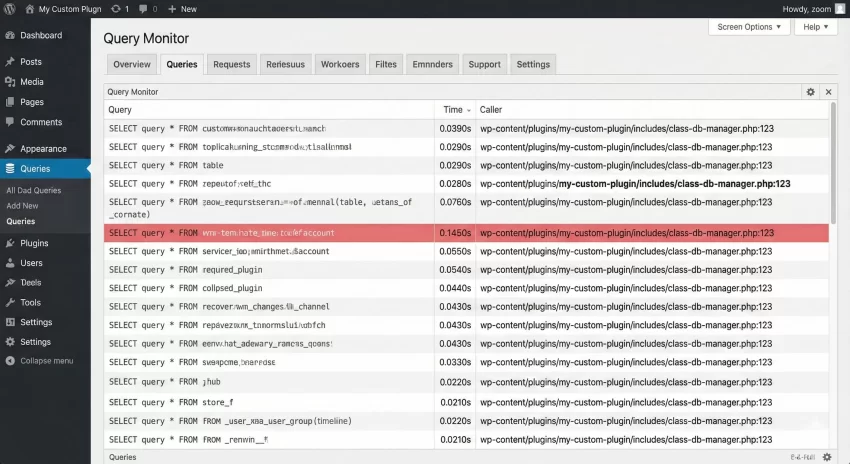Collapse the admin sidebar menu
Image resolution: width=850 pixels, height=464 pixels.
(39, 361)
